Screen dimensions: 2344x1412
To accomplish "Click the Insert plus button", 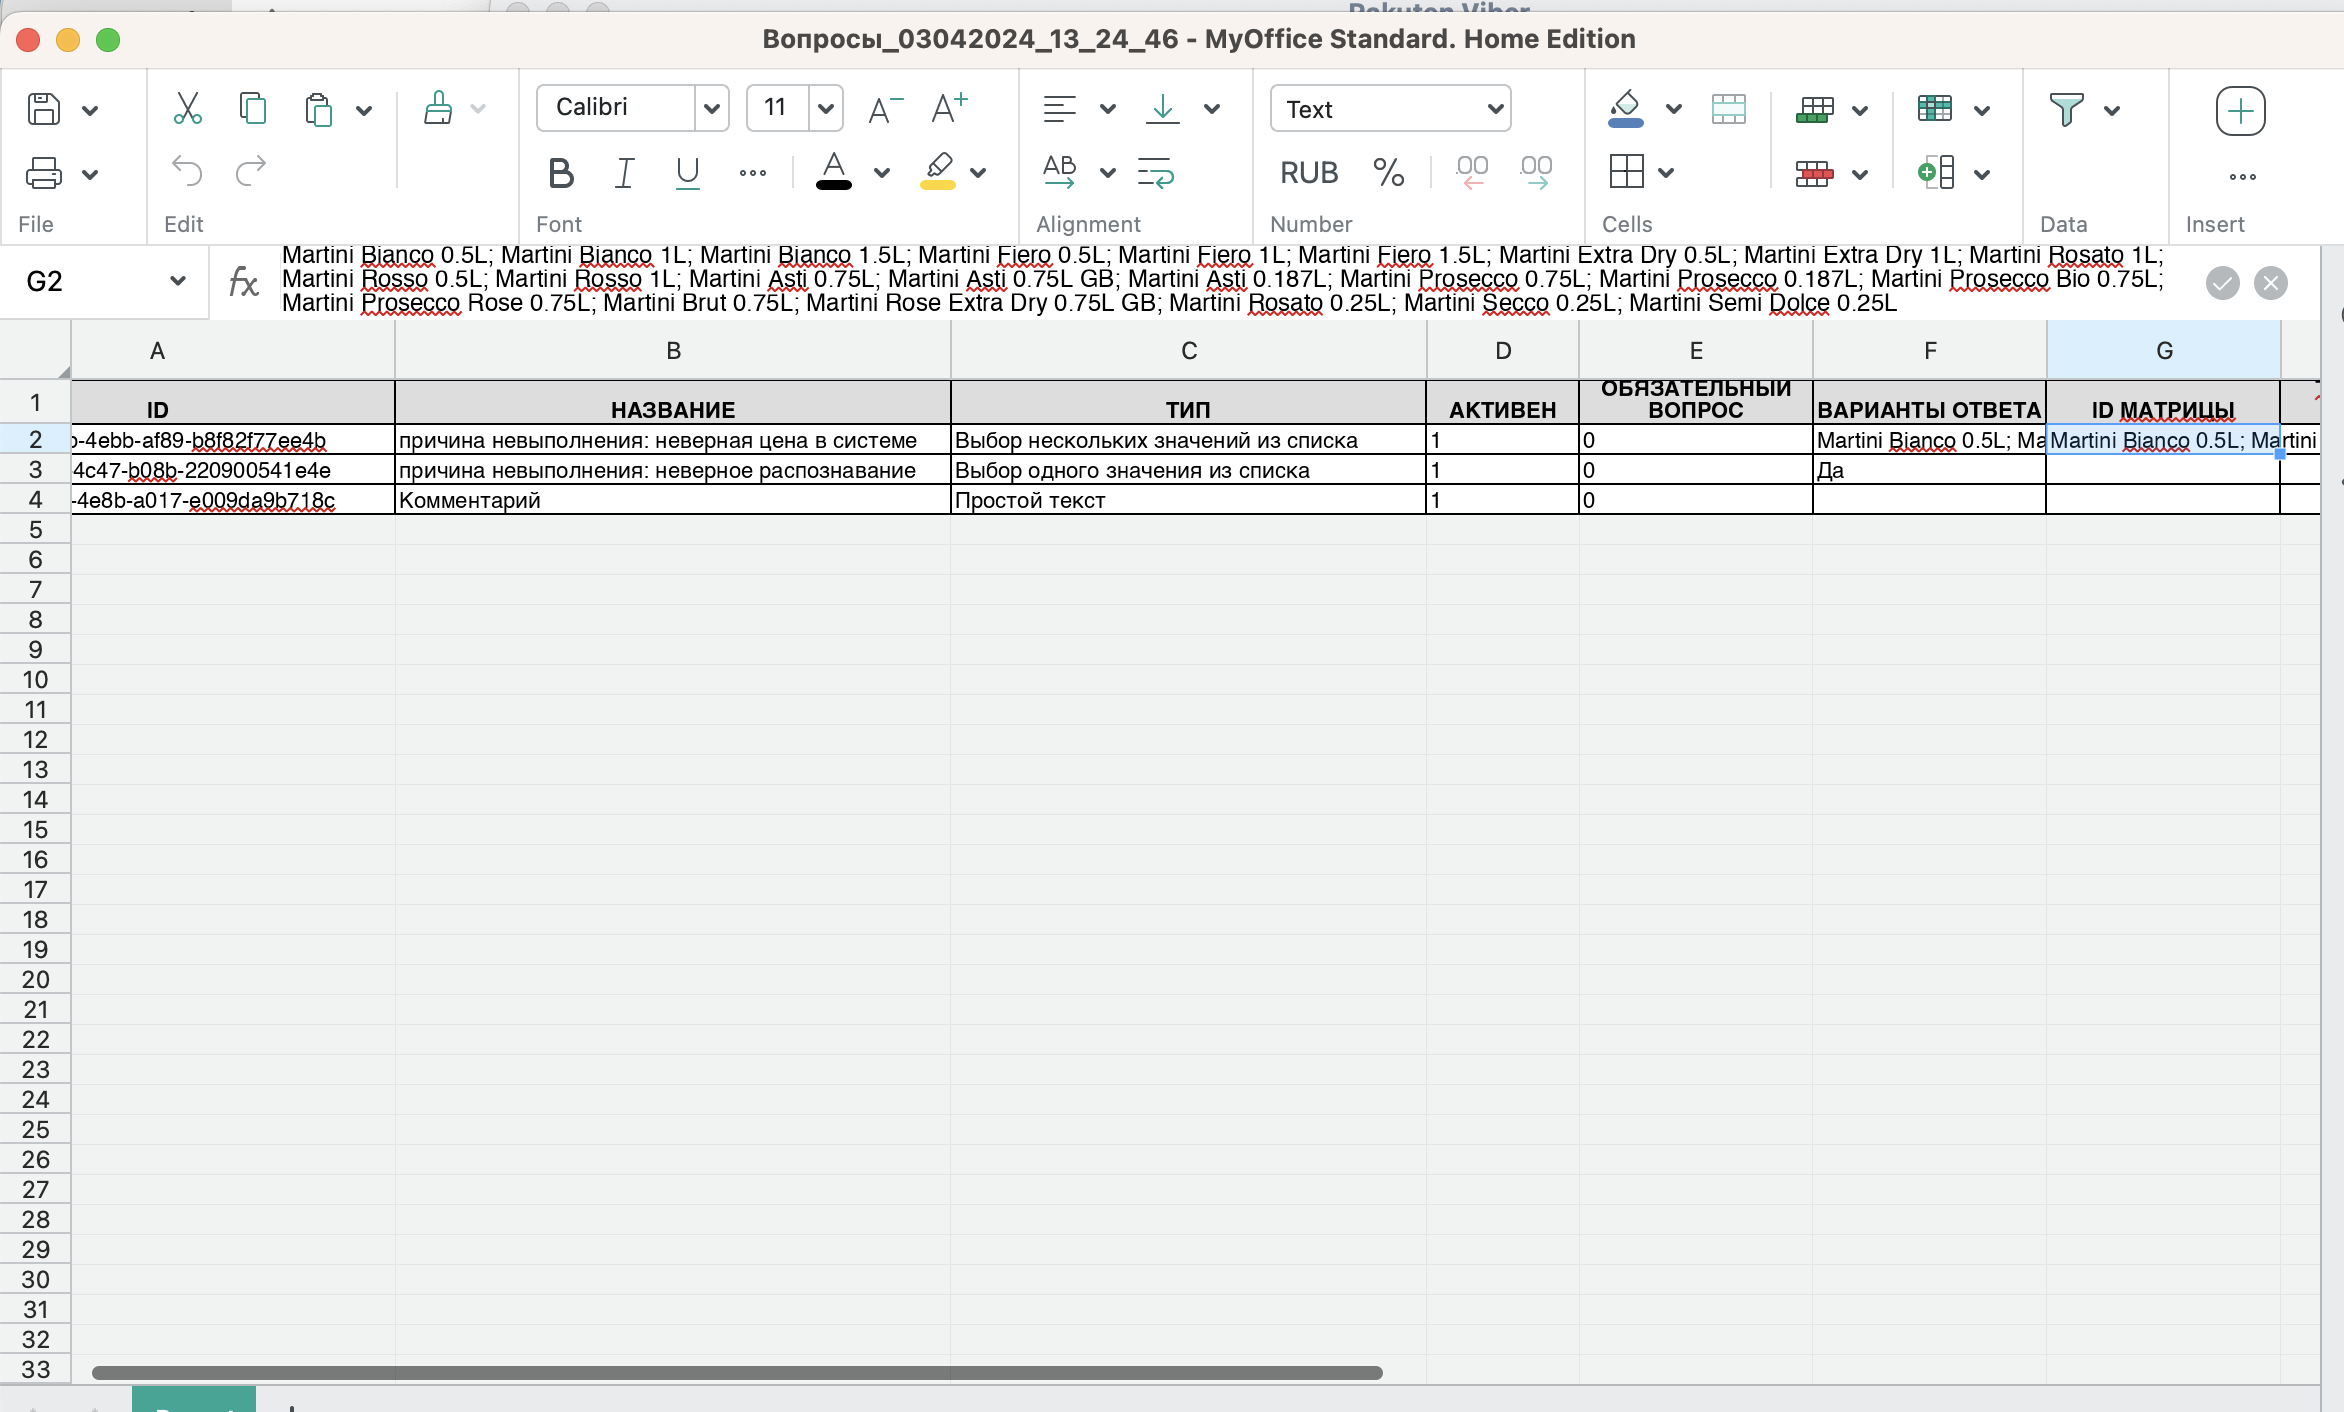I will pos(2240,110).
